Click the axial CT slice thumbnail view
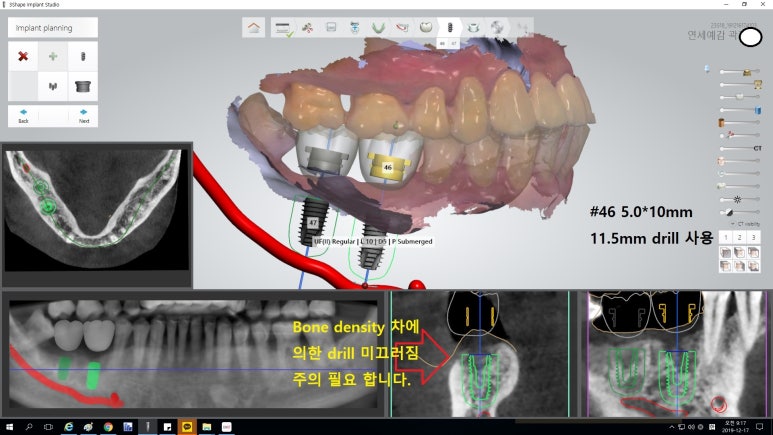Viewport: 773px width, 435px height. (x=95, y=208)
